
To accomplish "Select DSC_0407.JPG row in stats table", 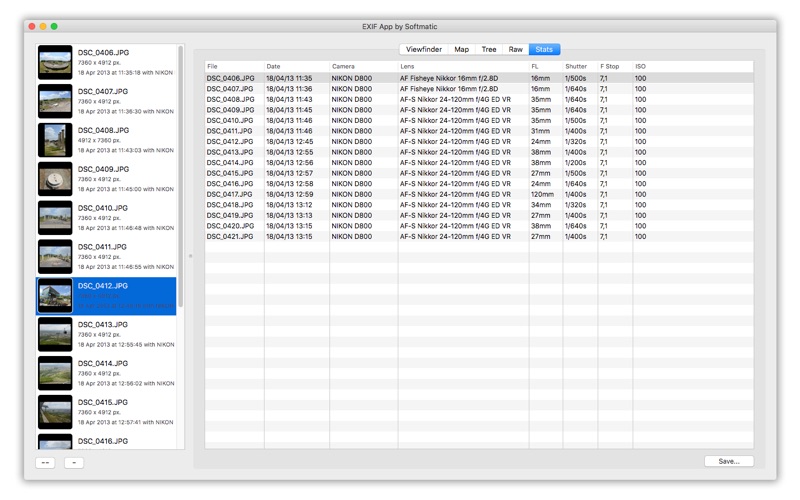I will (x=479, y=89).
